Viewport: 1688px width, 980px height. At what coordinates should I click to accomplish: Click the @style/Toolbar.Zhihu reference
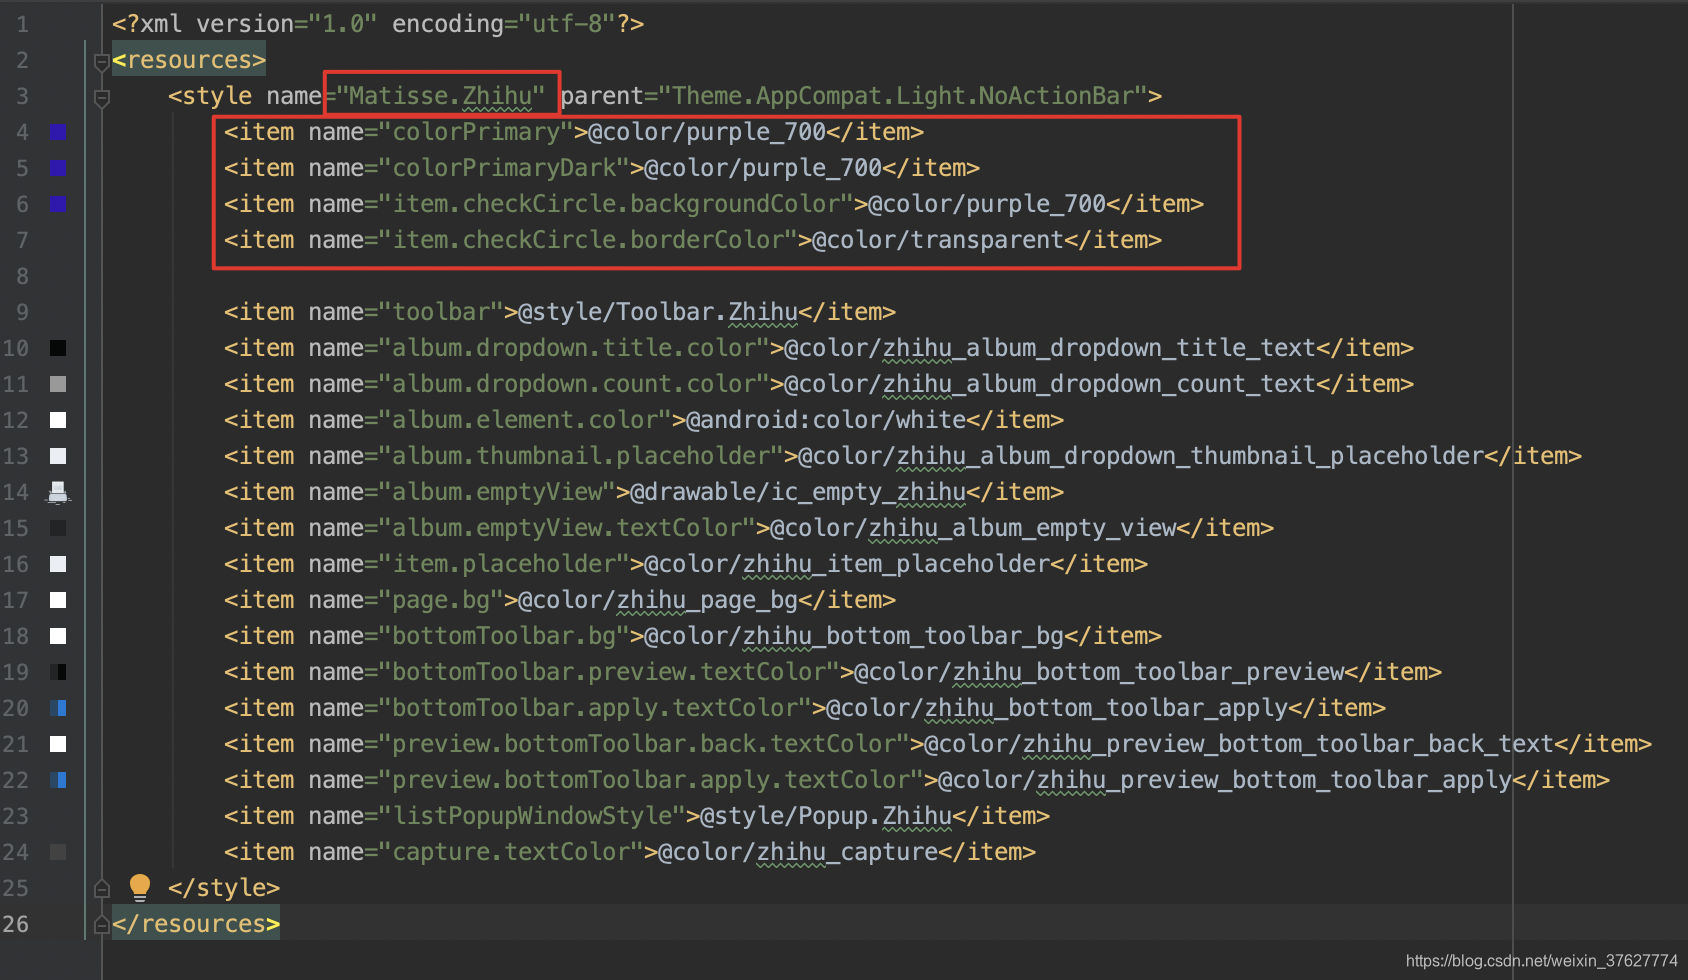(x=658, y=312)
